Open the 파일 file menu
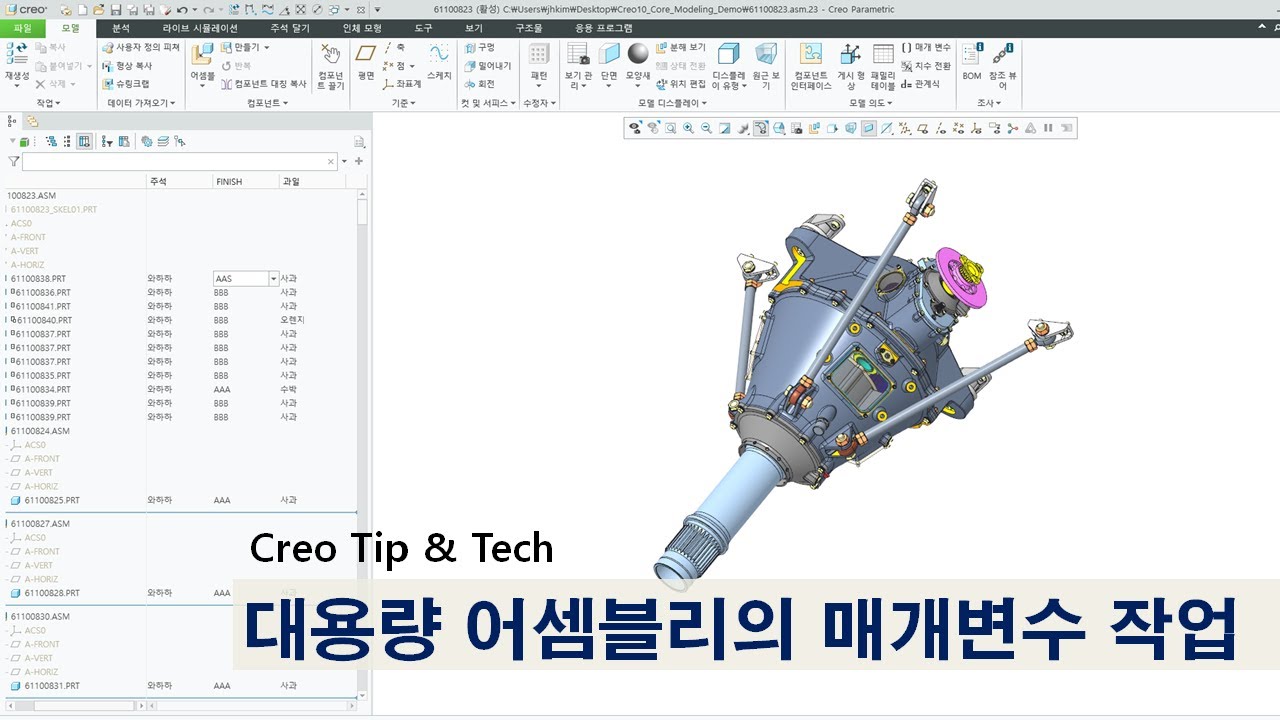 coord(22,28)
